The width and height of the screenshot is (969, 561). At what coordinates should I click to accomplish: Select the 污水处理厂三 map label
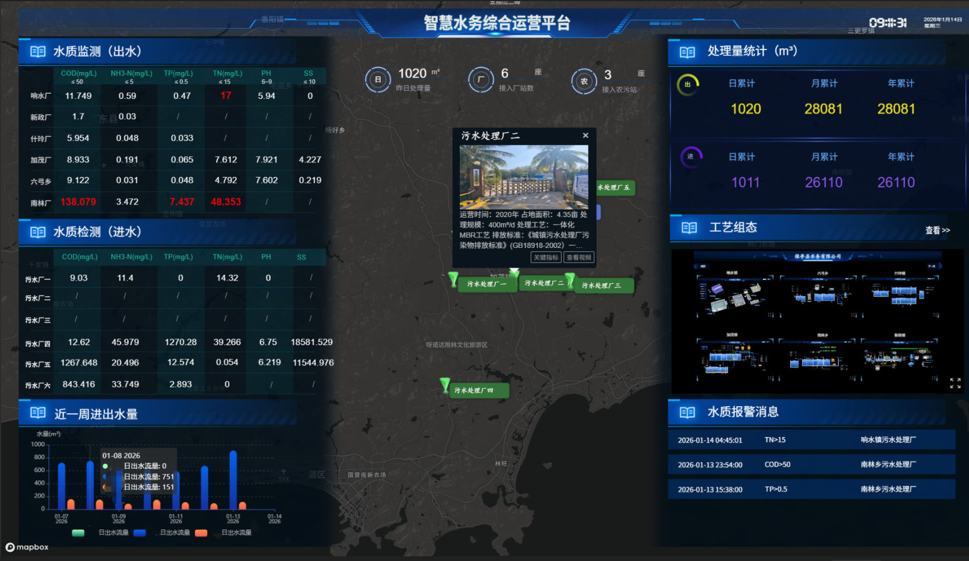(603, 285)
